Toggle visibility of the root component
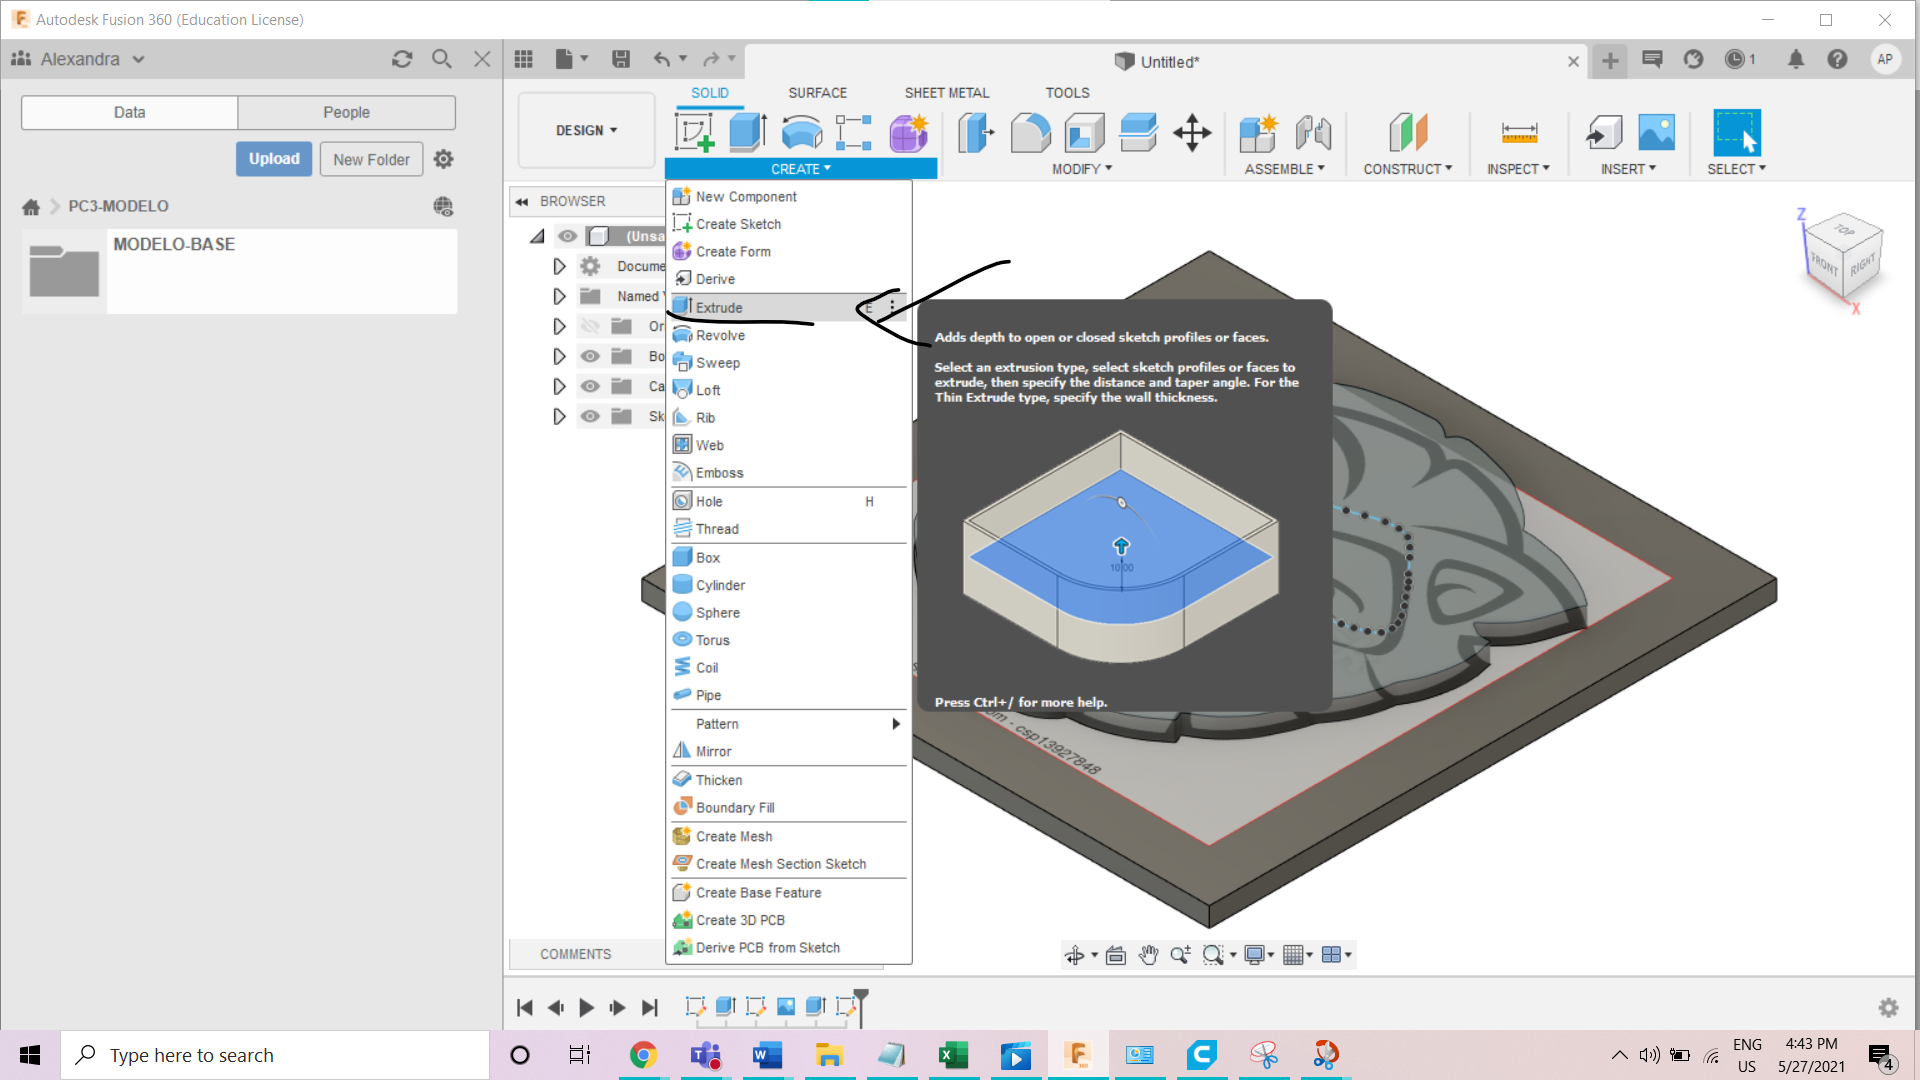Screen dimensions: 1920x1080 [567, 236]
